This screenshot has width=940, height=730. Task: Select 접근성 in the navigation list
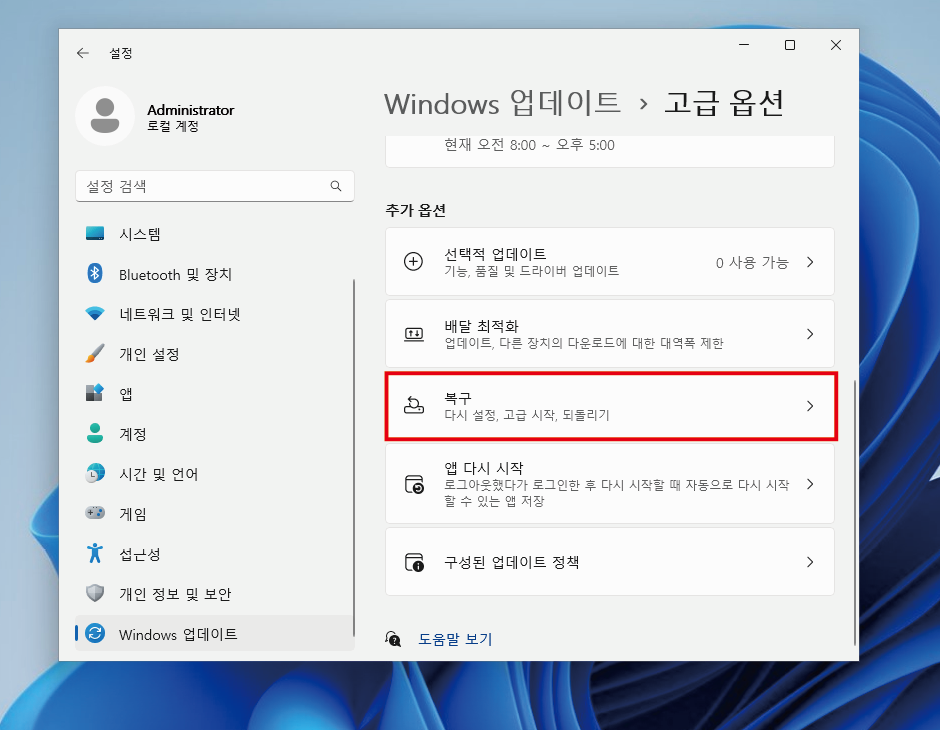215,553
